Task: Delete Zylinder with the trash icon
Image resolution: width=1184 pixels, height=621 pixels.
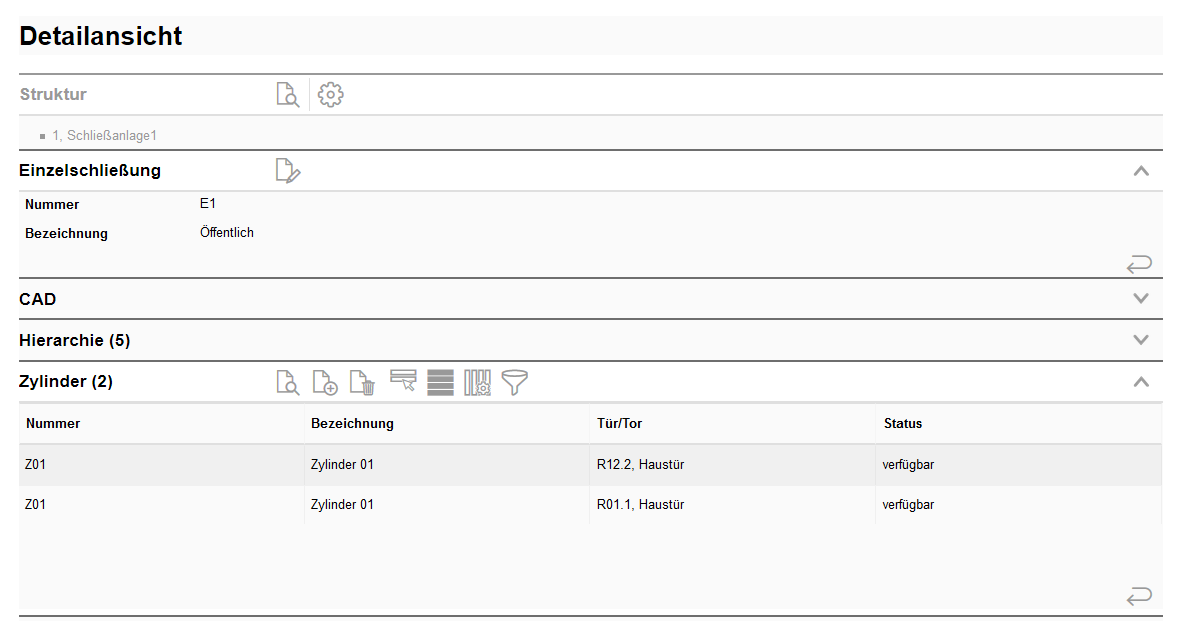Action: coord(362,382)
